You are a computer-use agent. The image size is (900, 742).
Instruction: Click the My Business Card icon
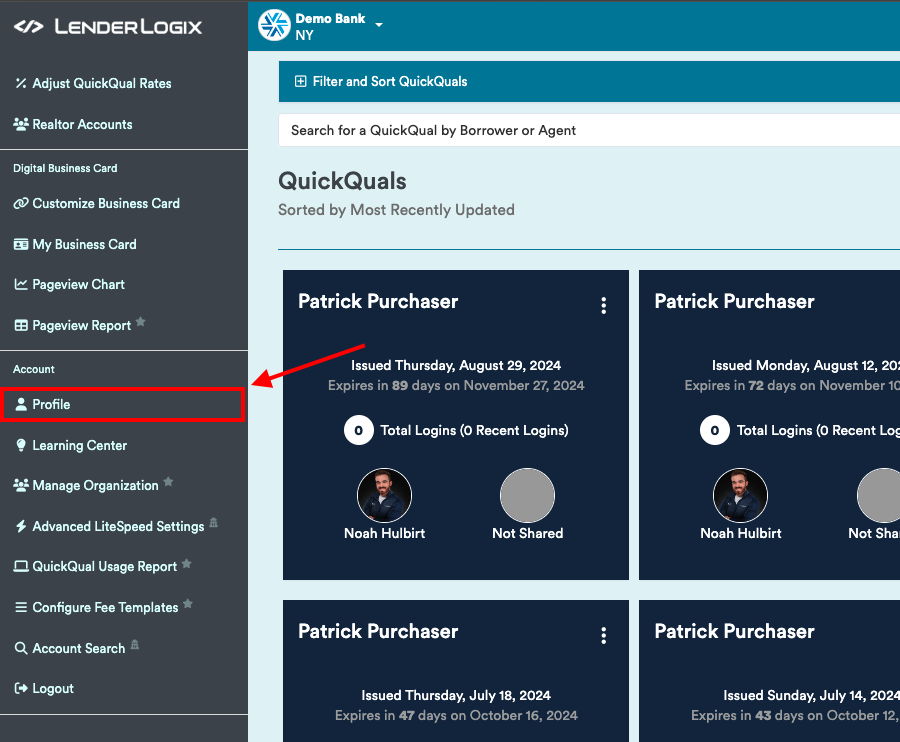21,245
